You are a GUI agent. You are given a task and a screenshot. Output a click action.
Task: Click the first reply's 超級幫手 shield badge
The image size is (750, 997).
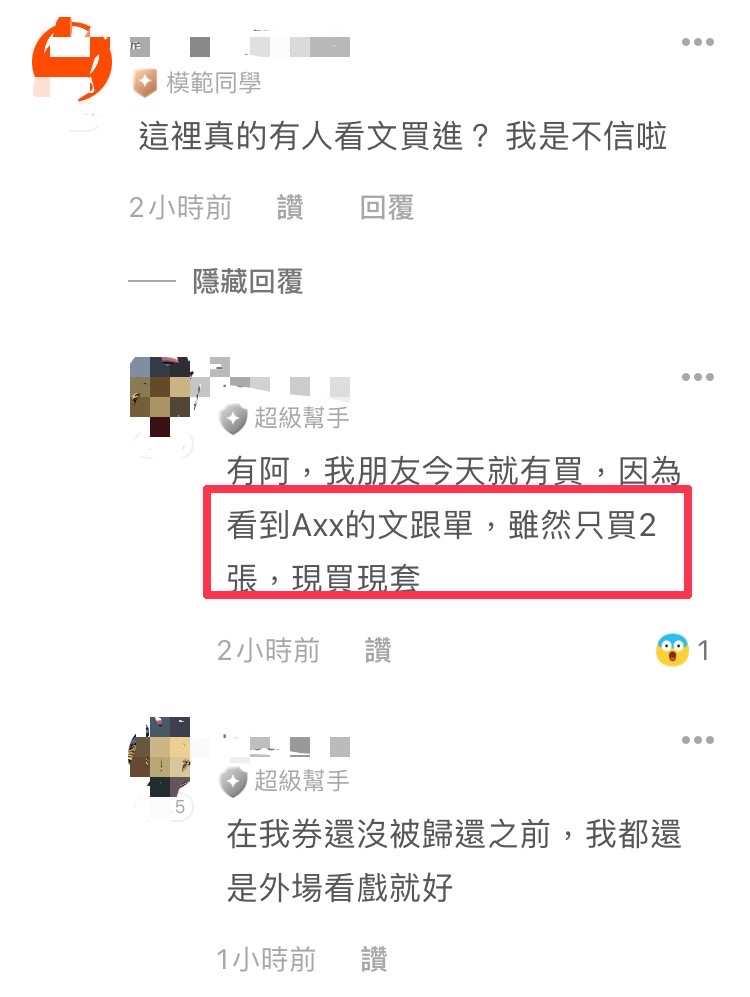[233, 418]
